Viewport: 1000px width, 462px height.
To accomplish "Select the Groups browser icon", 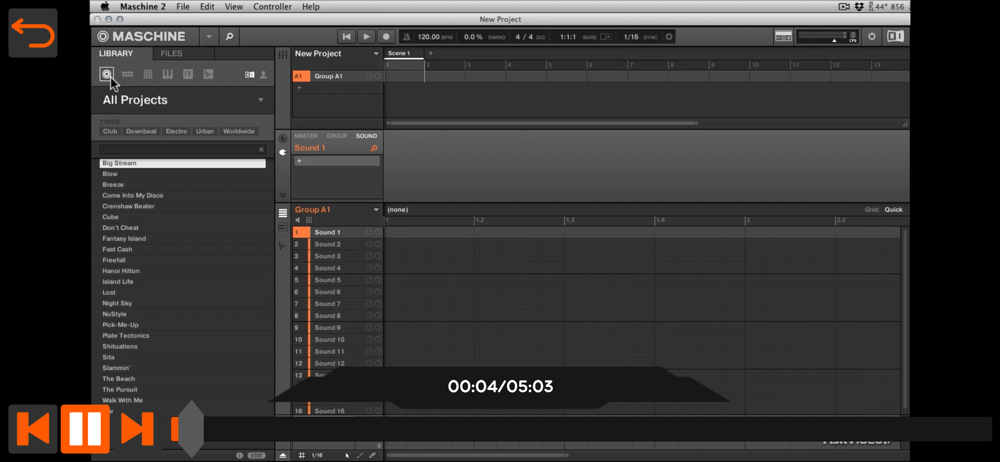I will tap(128, 75).
